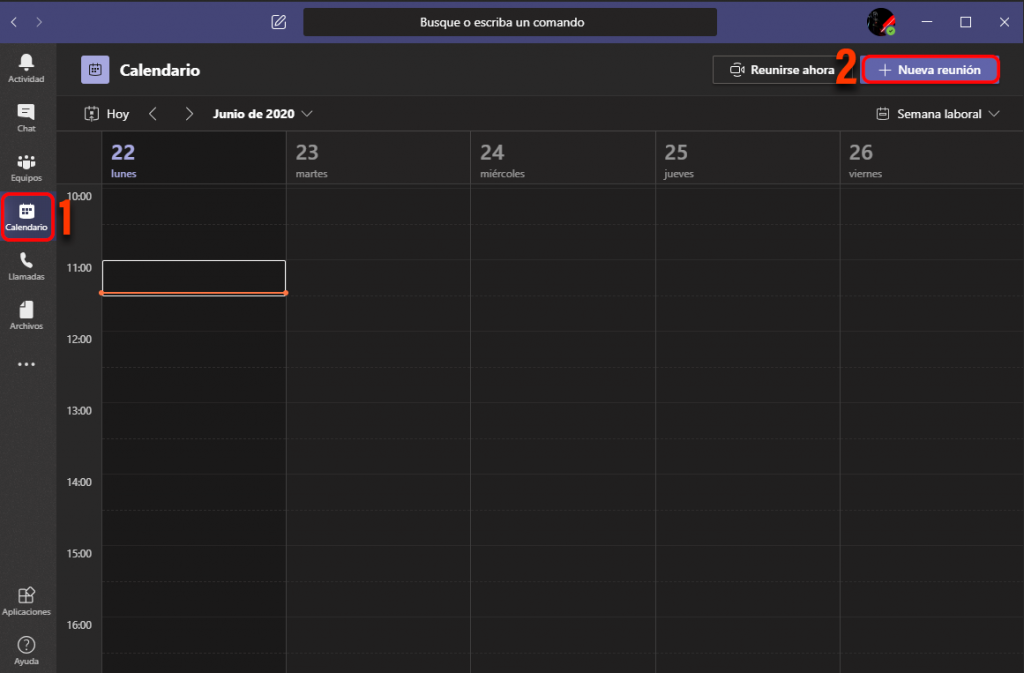Image resolution: width=1024 pixels, height=673 pixels.
Task: Navigate back a week with the left chevron
Action: click(153, 113)
